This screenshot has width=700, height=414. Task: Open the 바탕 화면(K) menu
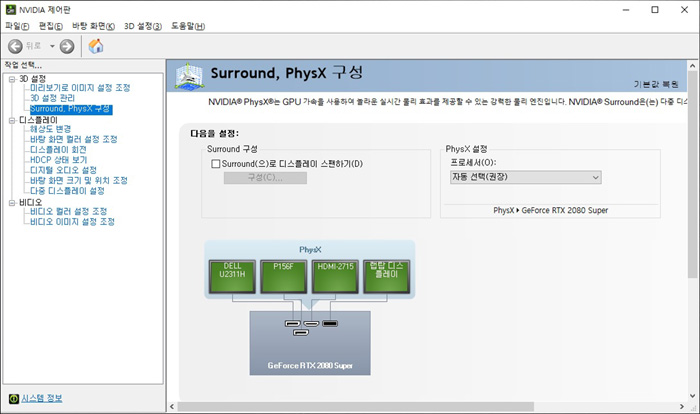(x=93, y=26)
